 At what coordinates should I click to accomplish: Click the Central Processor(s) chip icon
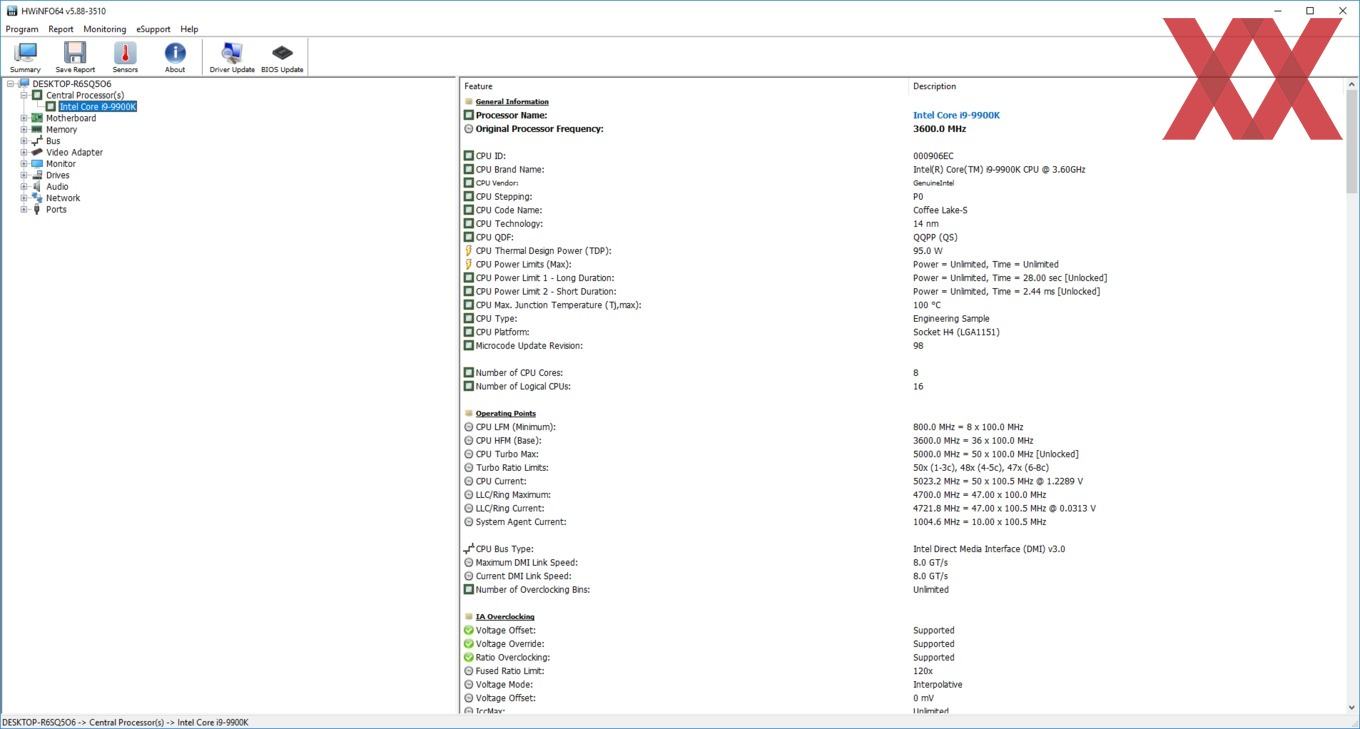click(x=37, y=96)
